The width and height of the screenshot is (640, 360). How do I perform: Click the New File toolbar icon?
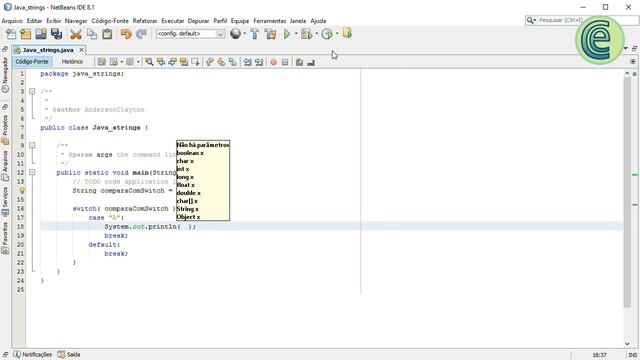click(11, 34)
